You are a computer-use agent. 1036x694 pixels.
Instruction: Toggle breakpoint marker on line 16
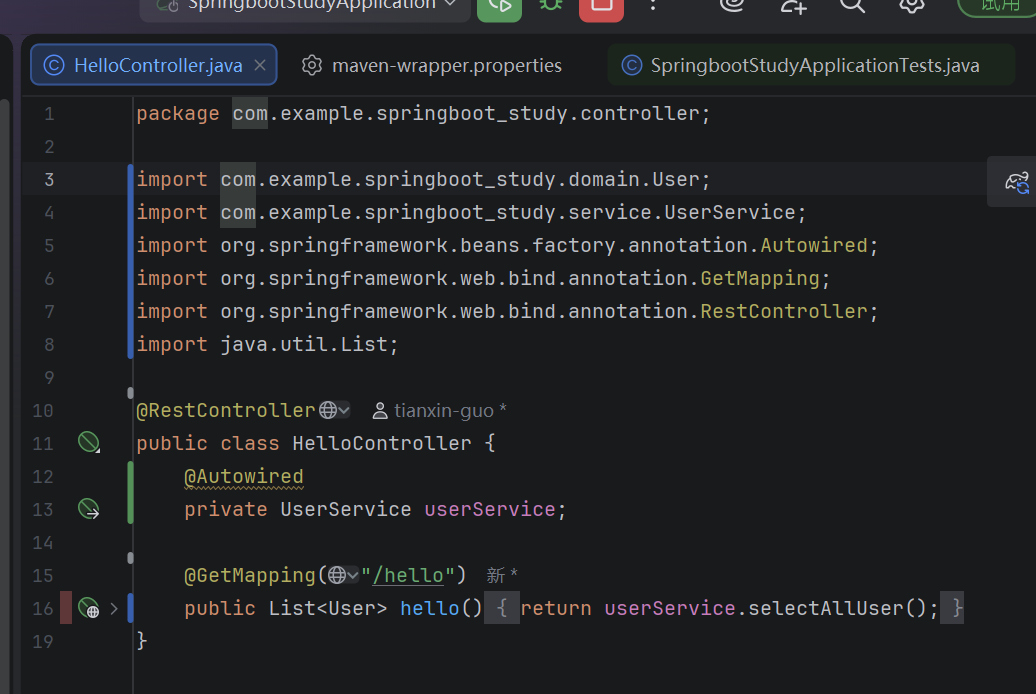(66, 608)
